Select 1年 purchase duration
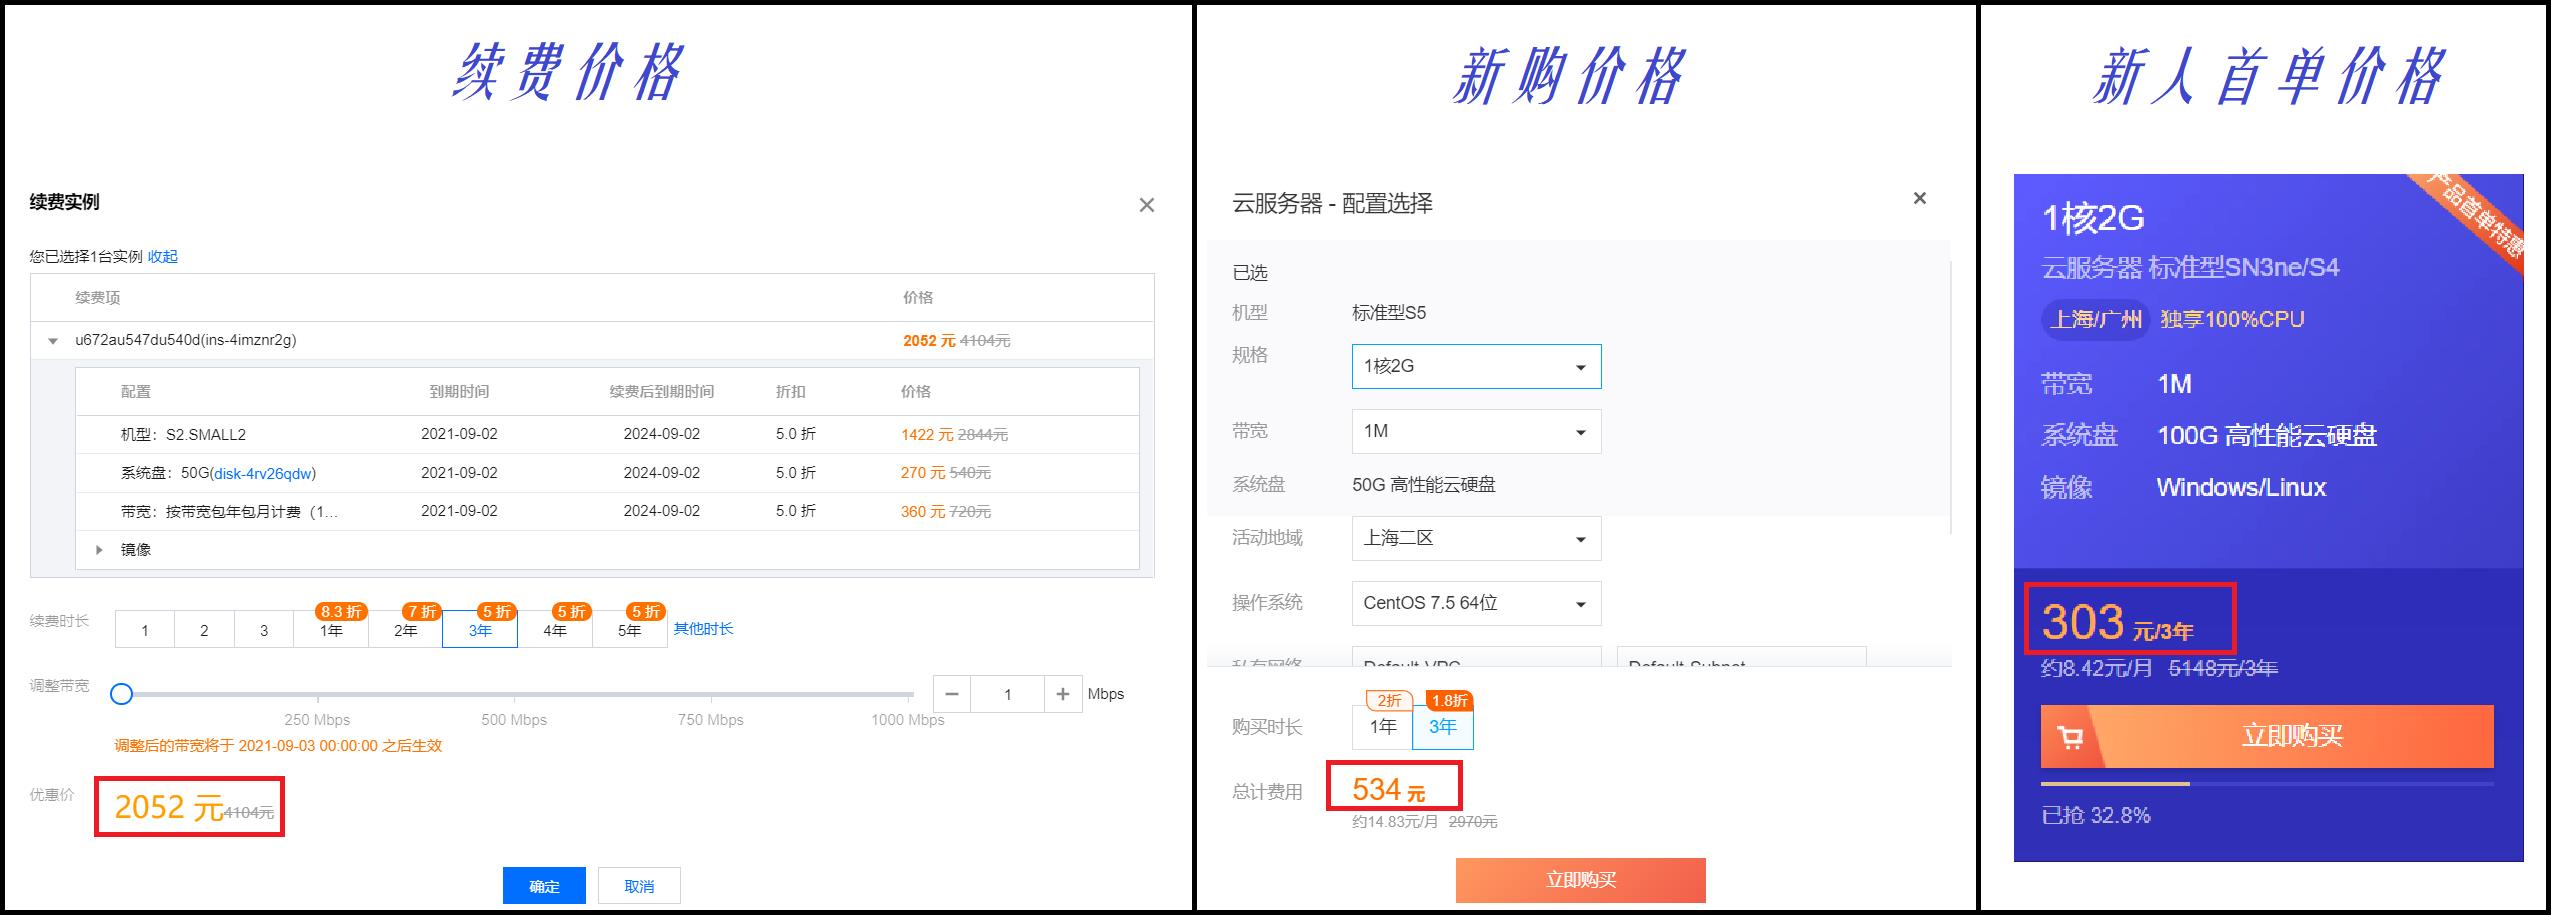The width and height of the screenshot is (2551, 915). coord(1383,727)
